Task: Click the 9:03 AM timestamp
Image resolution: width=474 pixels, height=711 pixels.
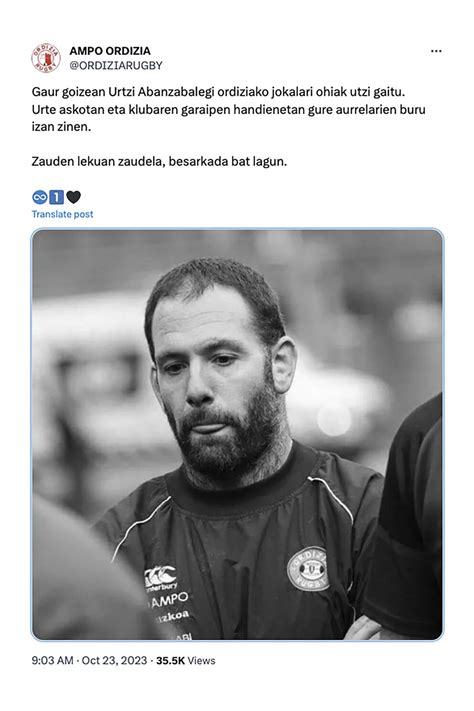Action: pos(52,661)
